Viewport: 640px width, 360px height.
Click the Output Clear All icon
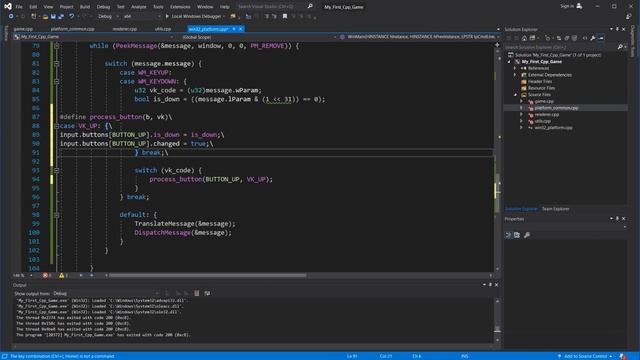197,293
